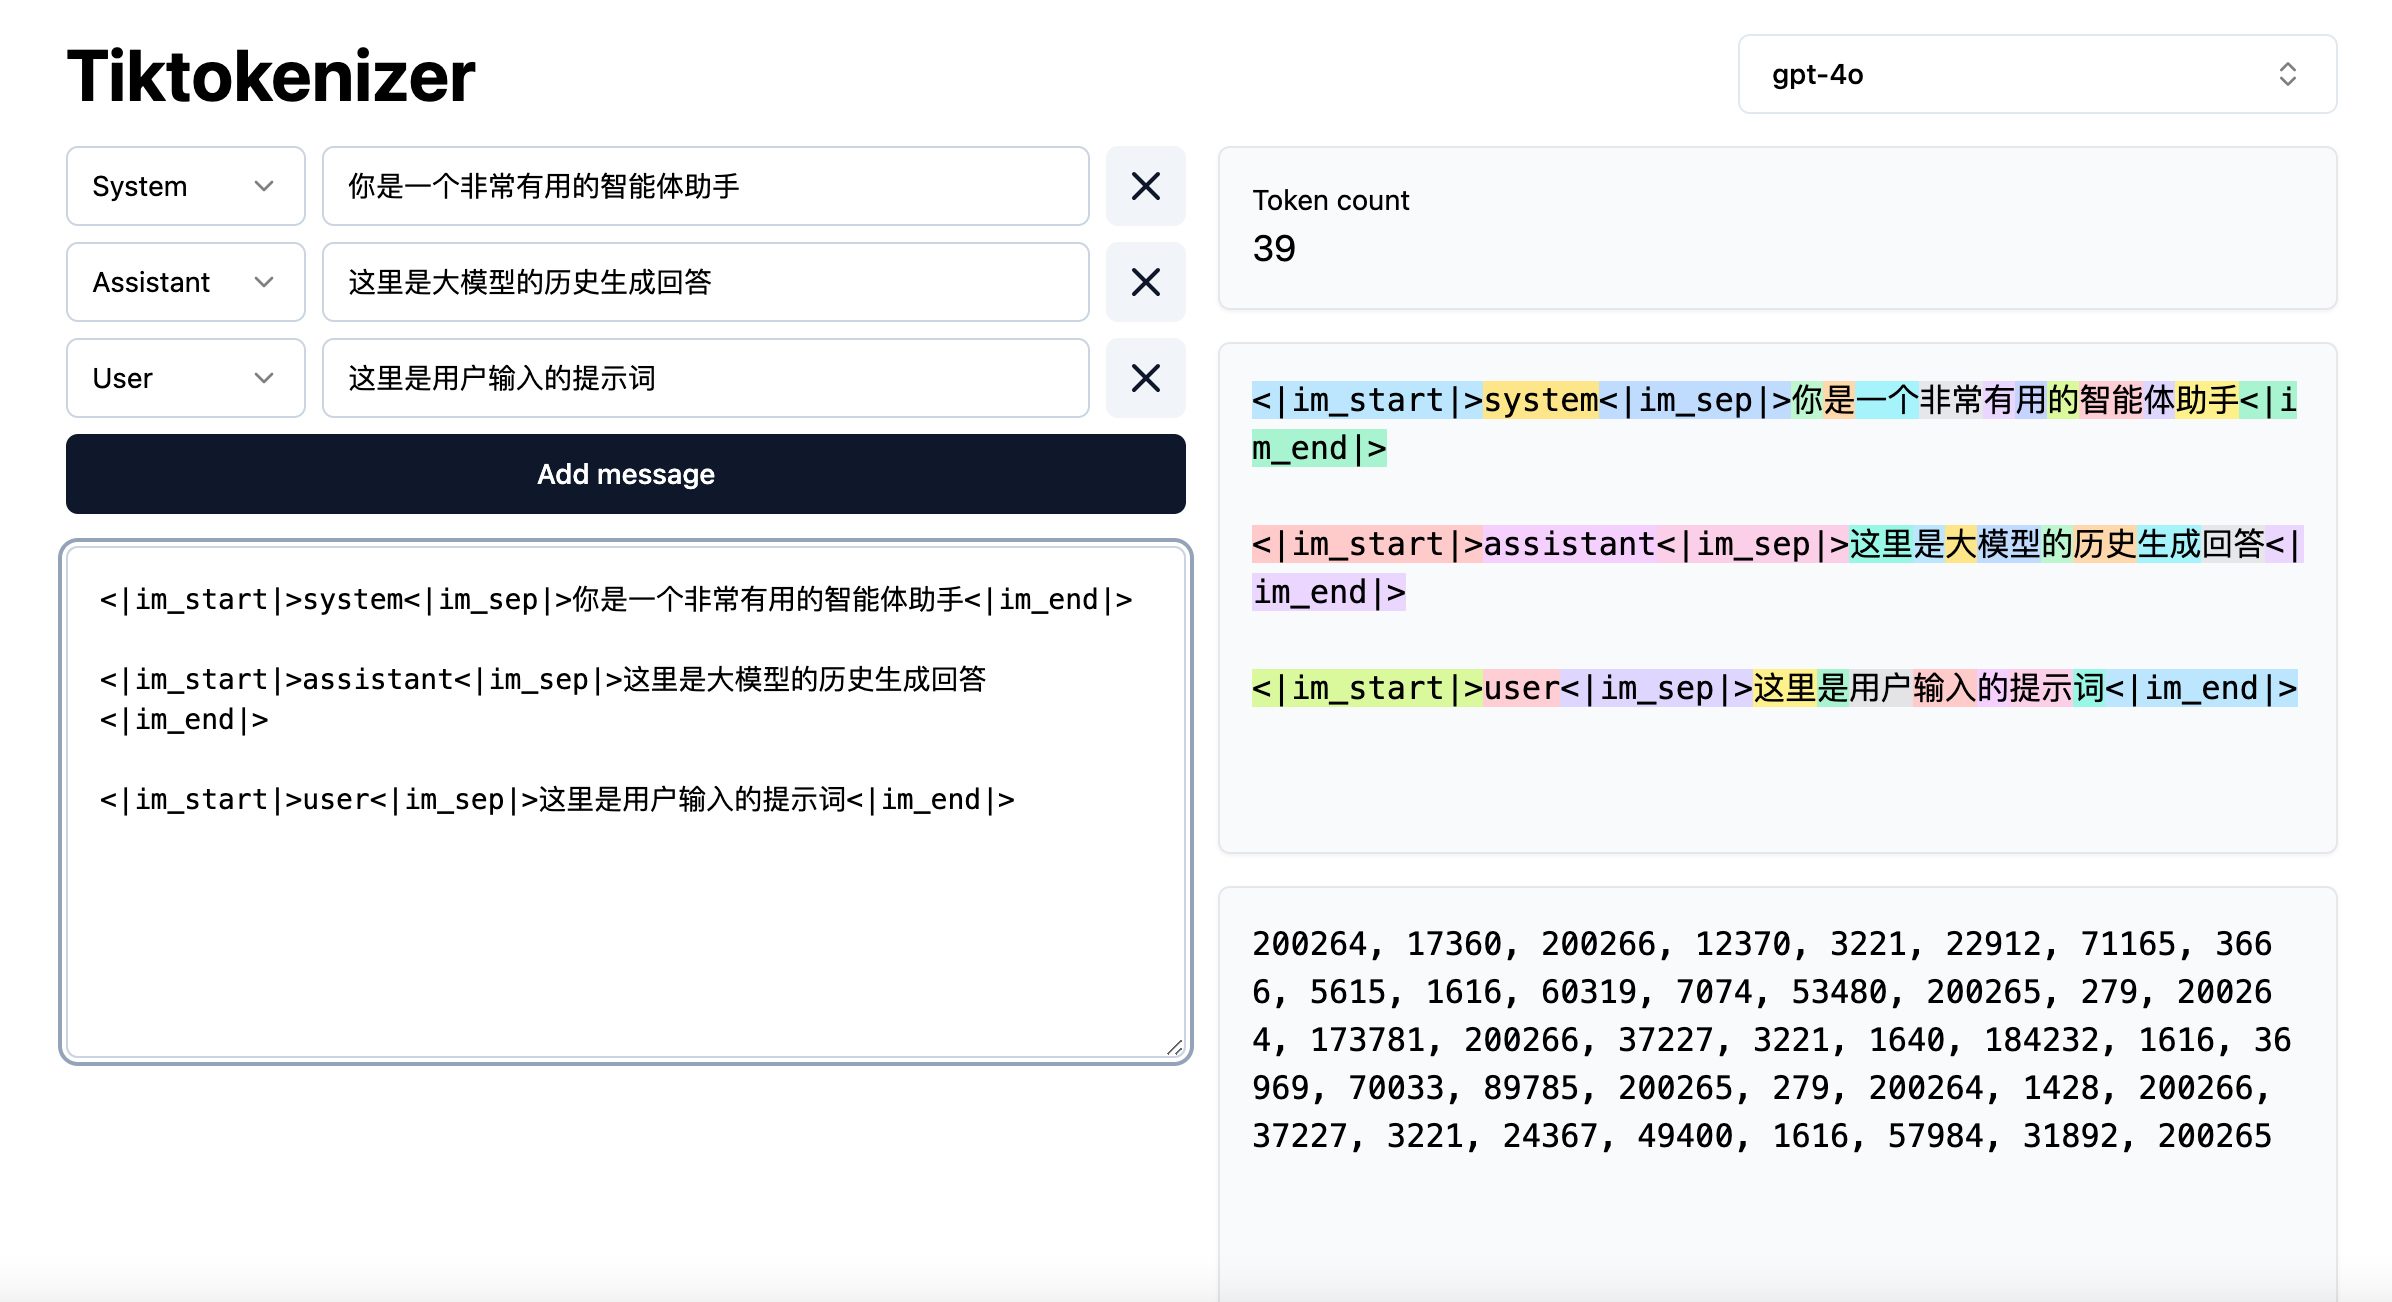Select the highlighted system token in preview

(x=1540, y=401)
